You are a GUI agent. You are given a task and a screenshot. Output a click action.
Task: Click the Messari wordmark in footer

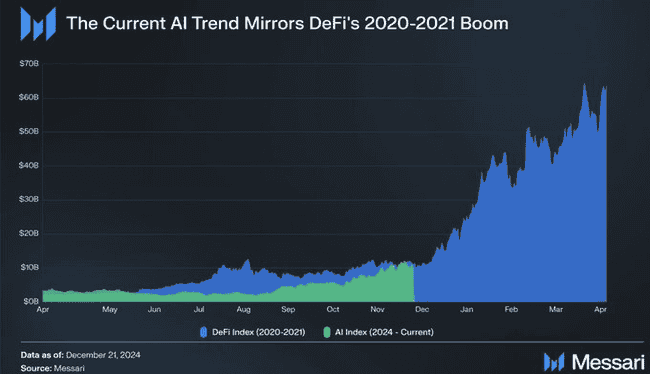pos(608,362)
